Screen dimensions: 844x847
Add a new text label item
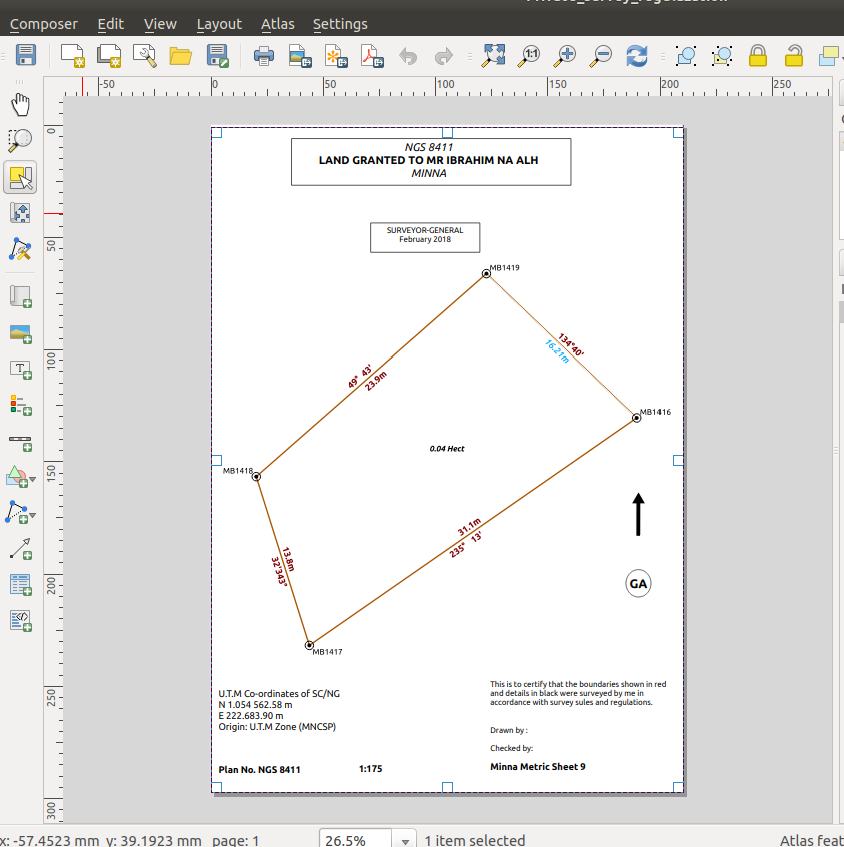20,369
